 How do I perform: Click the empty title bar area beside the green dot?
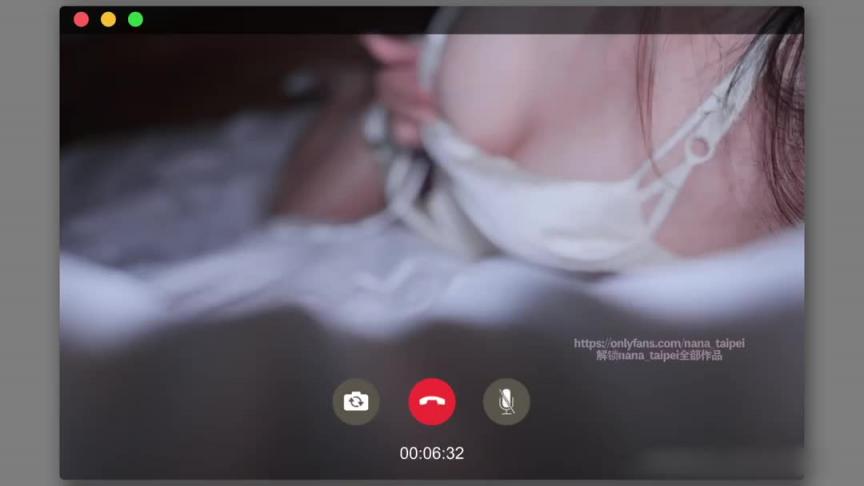[x=276, y=20]
